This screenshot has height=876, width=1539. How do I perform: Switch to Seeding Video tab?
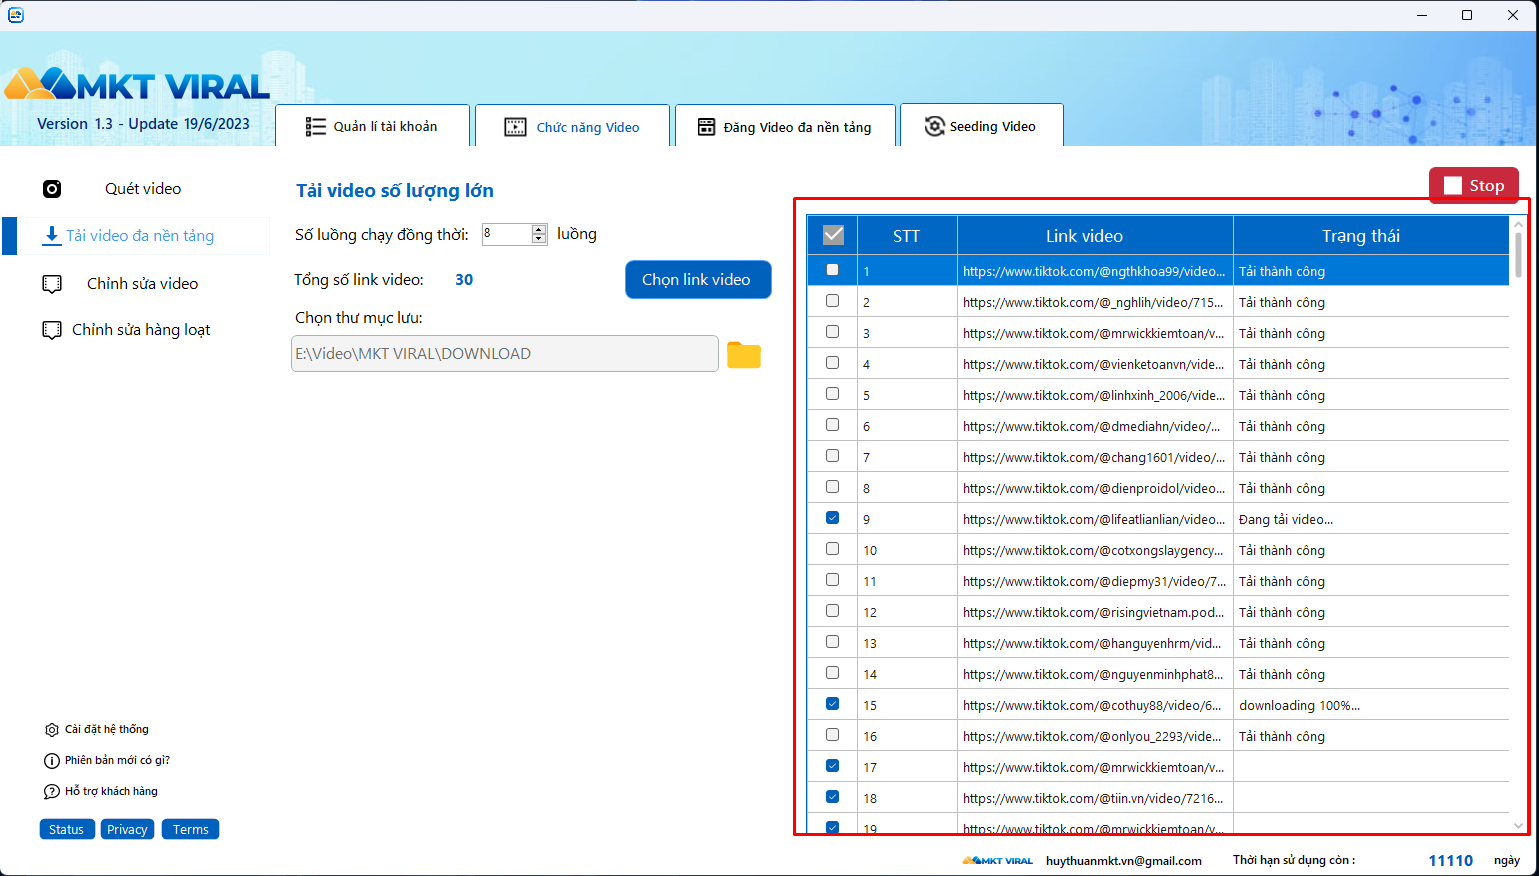tap(981, 125)
